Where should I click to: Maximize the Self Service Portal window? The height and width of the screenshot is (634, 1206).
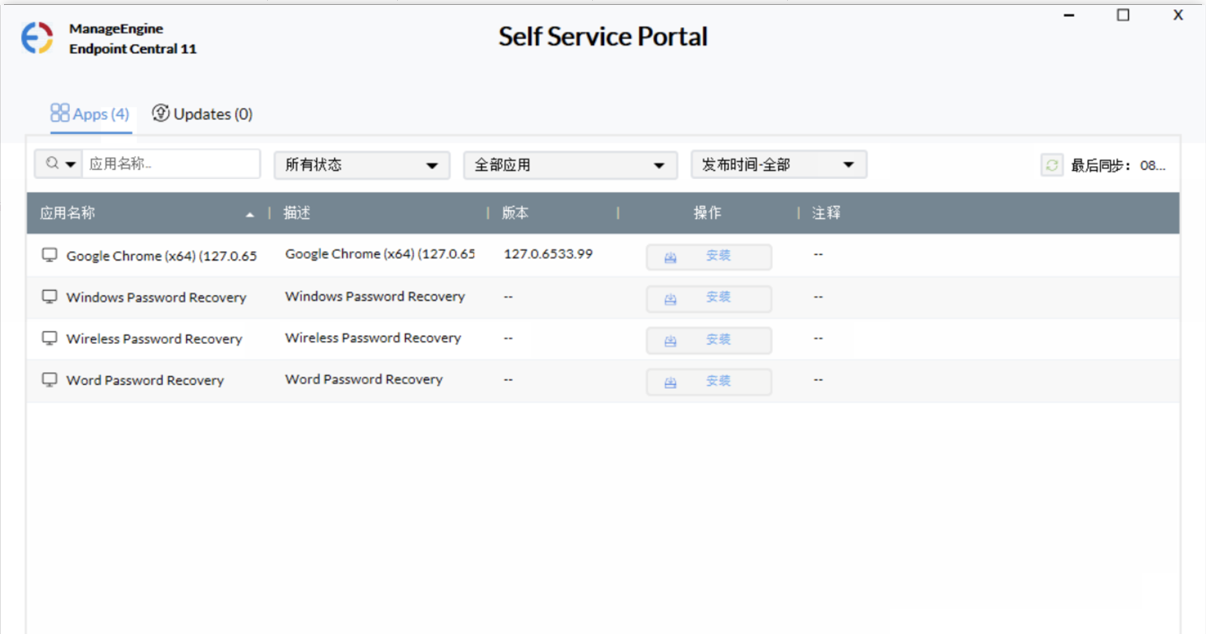pos(1123,15)
